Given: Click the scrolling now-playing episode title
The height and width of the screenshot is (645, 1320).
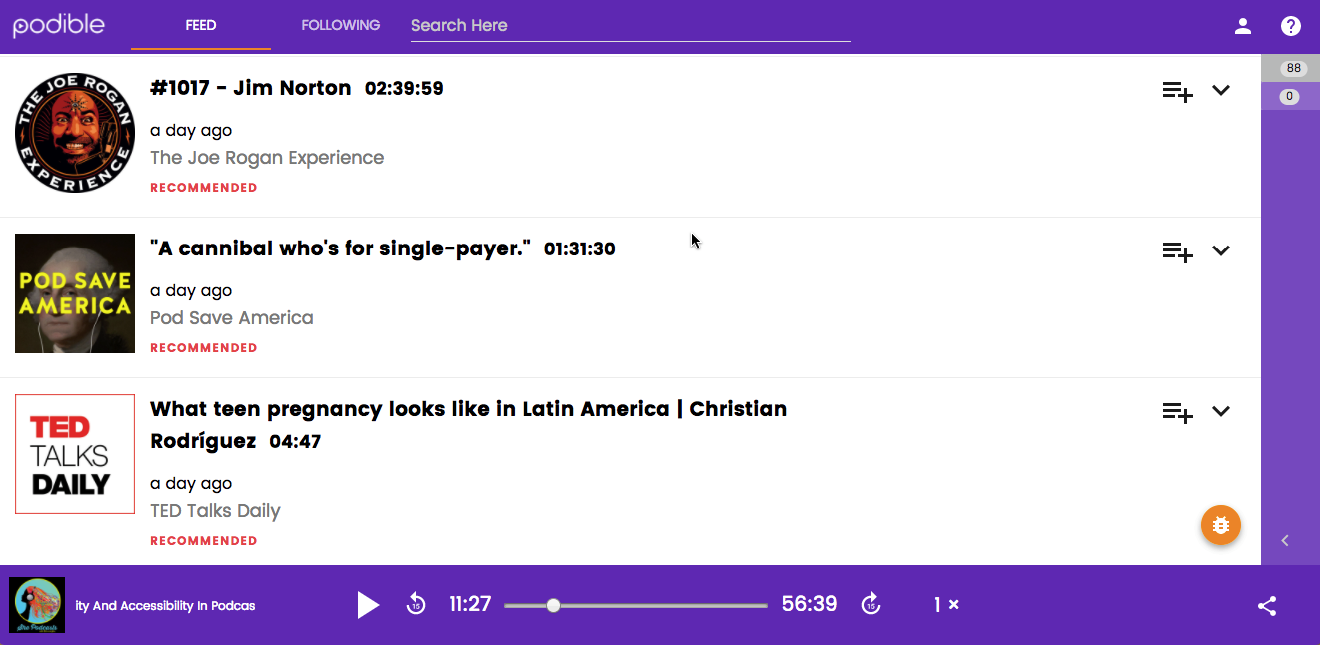Looking at the screenshot, I should 165,605.
